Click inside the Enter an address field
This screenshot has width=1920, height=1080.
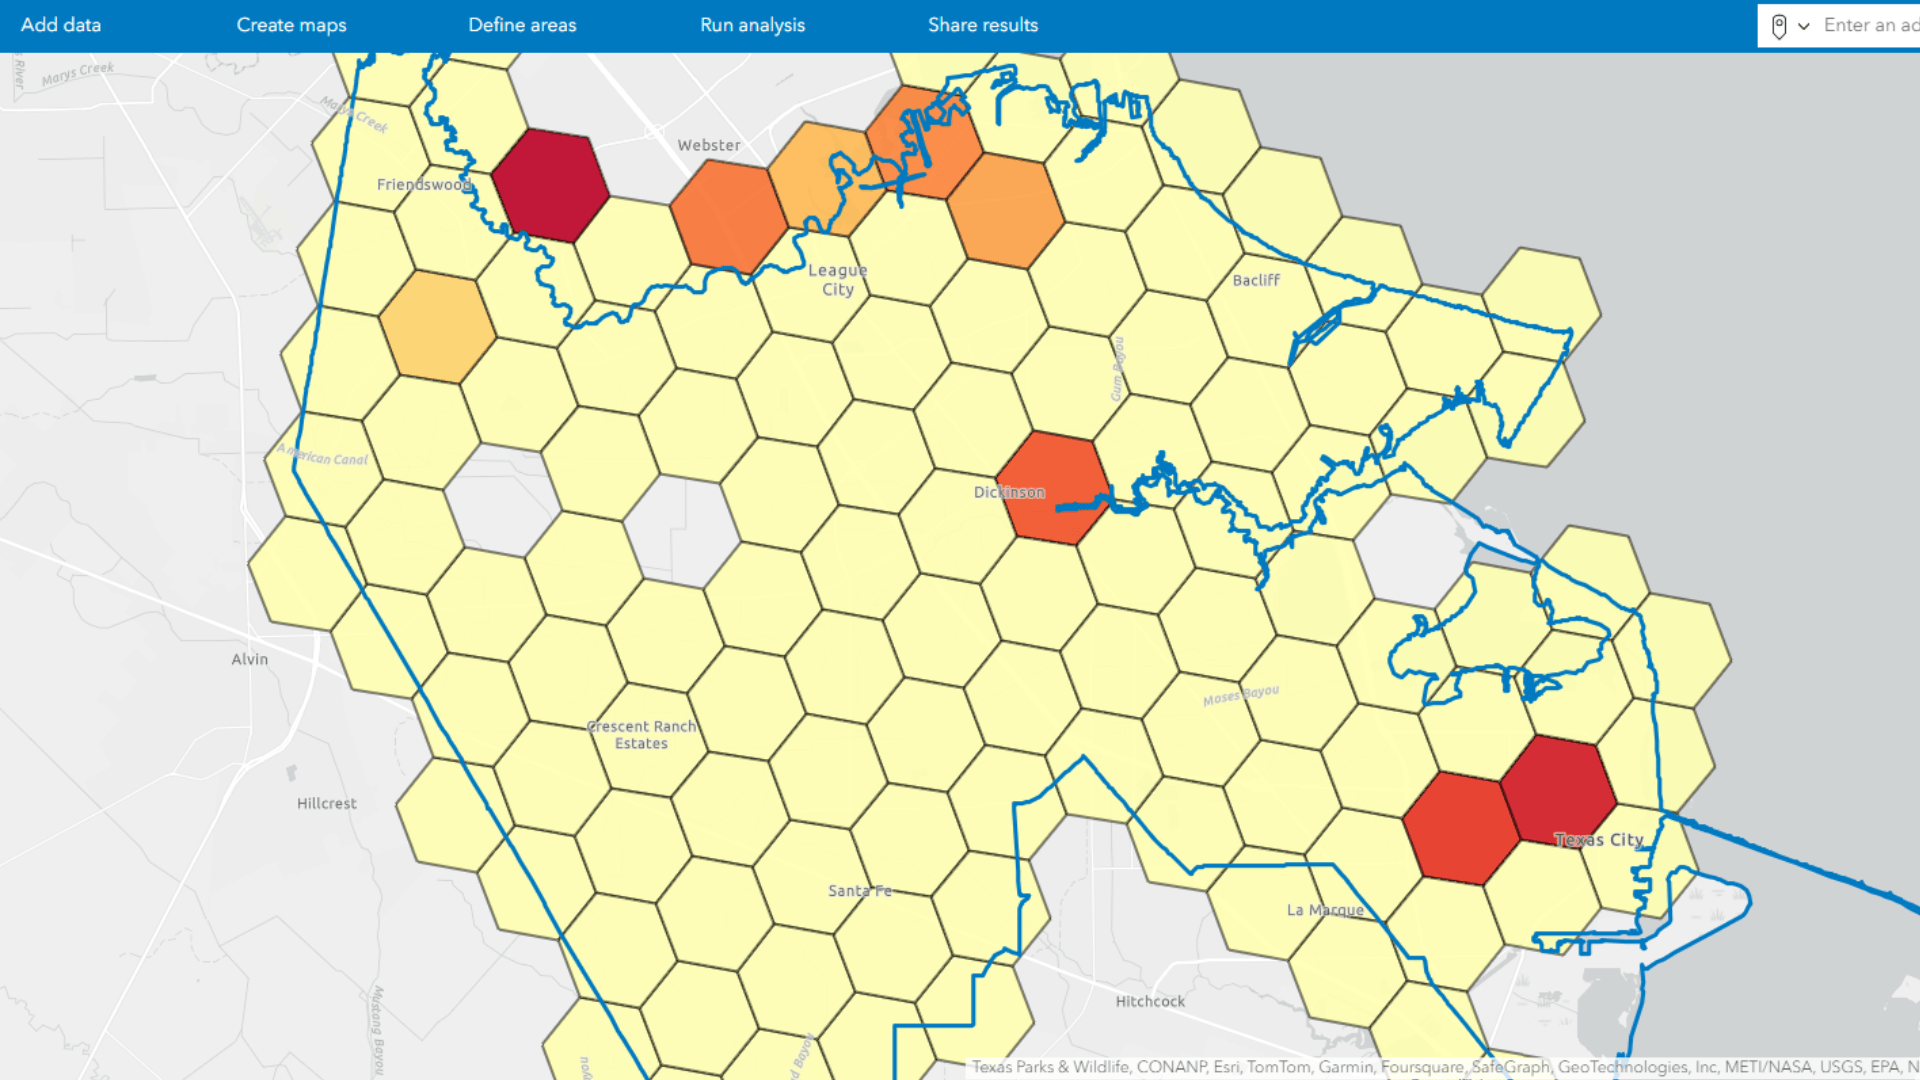tap(1870, 26)
